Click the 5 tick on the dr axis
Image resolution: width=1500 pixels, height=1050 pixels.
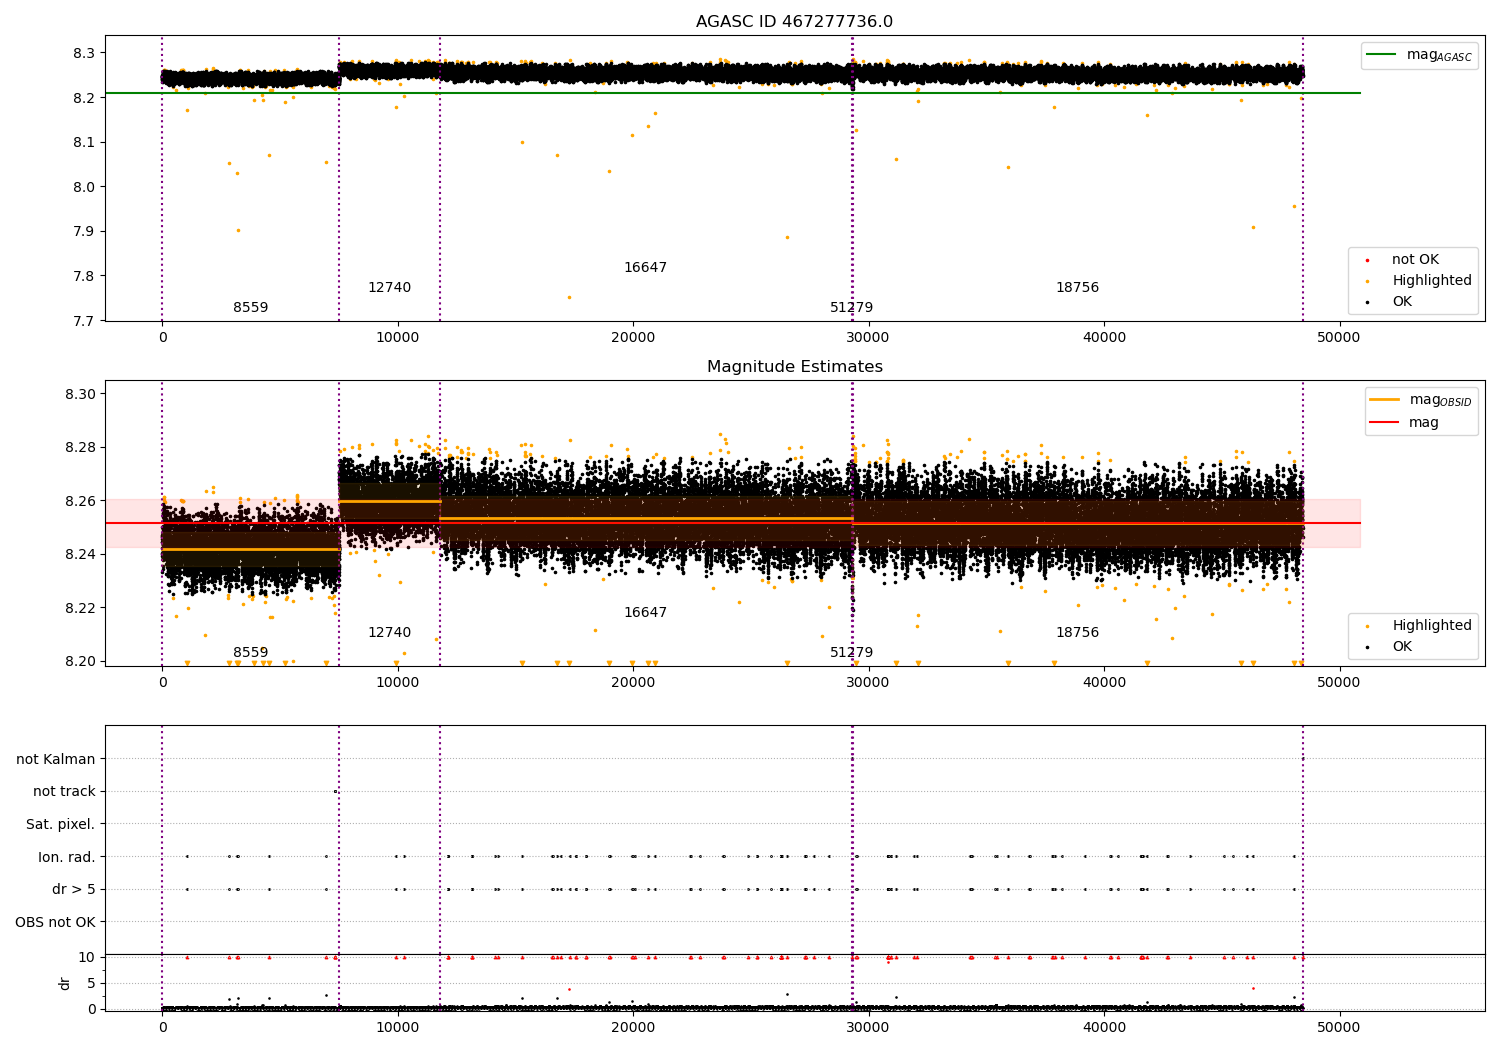(91, 983)
